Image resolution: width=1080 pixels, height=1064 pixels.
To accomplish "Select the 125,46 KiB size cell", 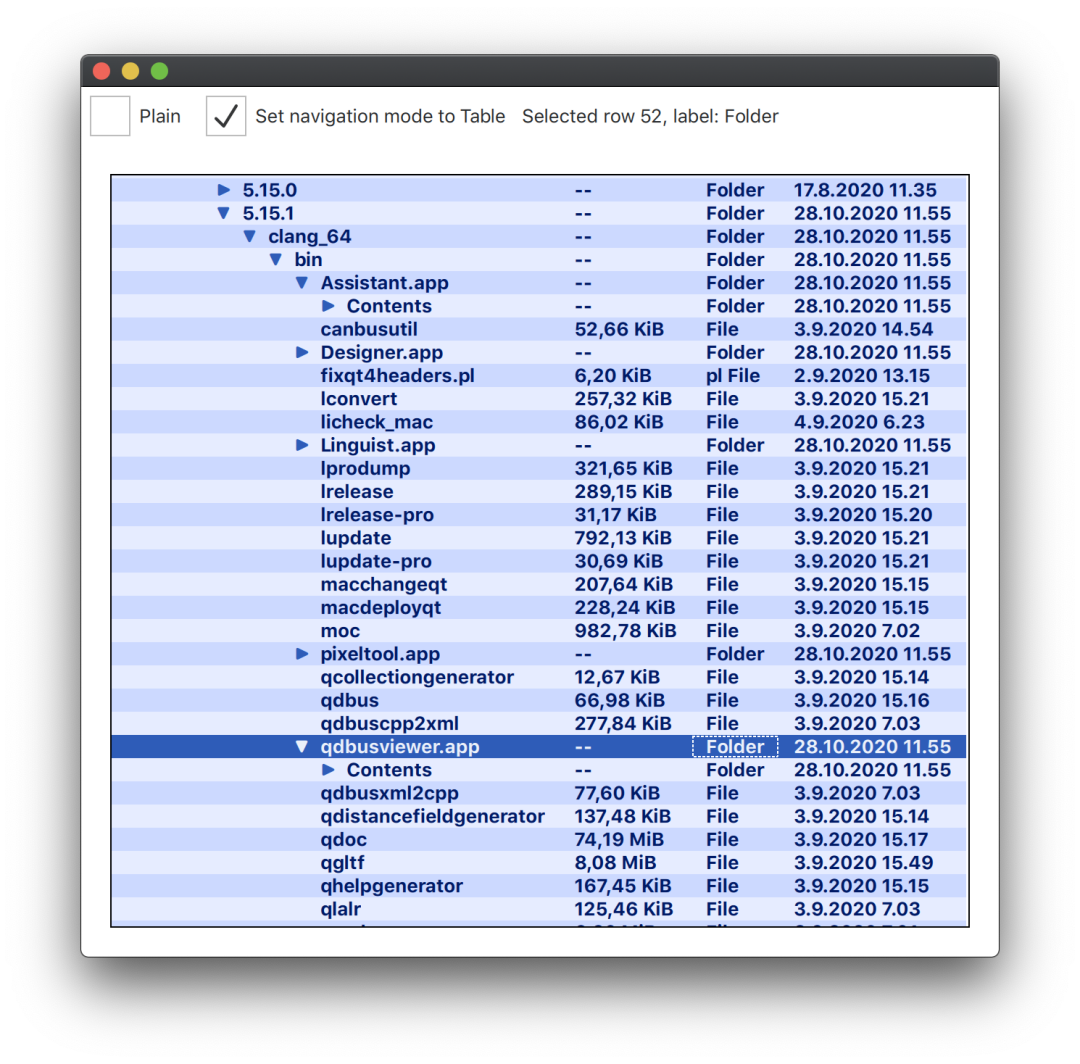I will coord(623,908).
